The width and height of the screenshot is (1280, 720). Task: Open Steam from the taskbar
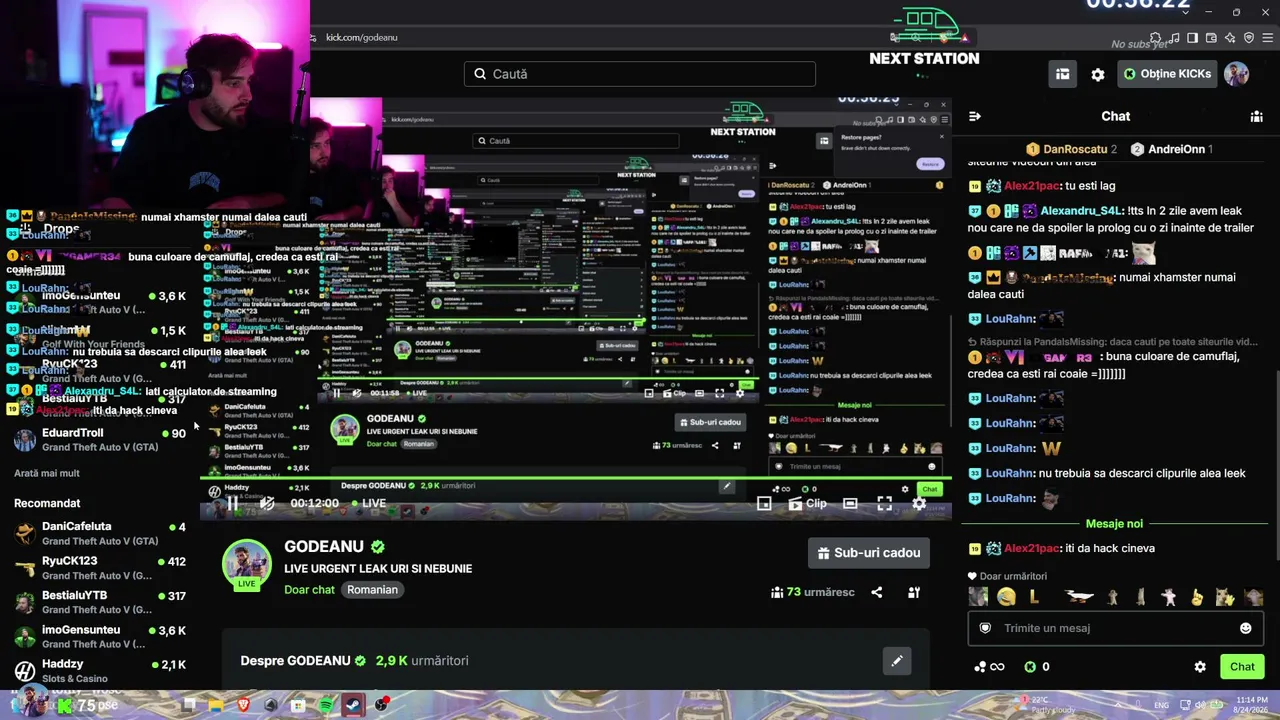(x=353, y=705)
